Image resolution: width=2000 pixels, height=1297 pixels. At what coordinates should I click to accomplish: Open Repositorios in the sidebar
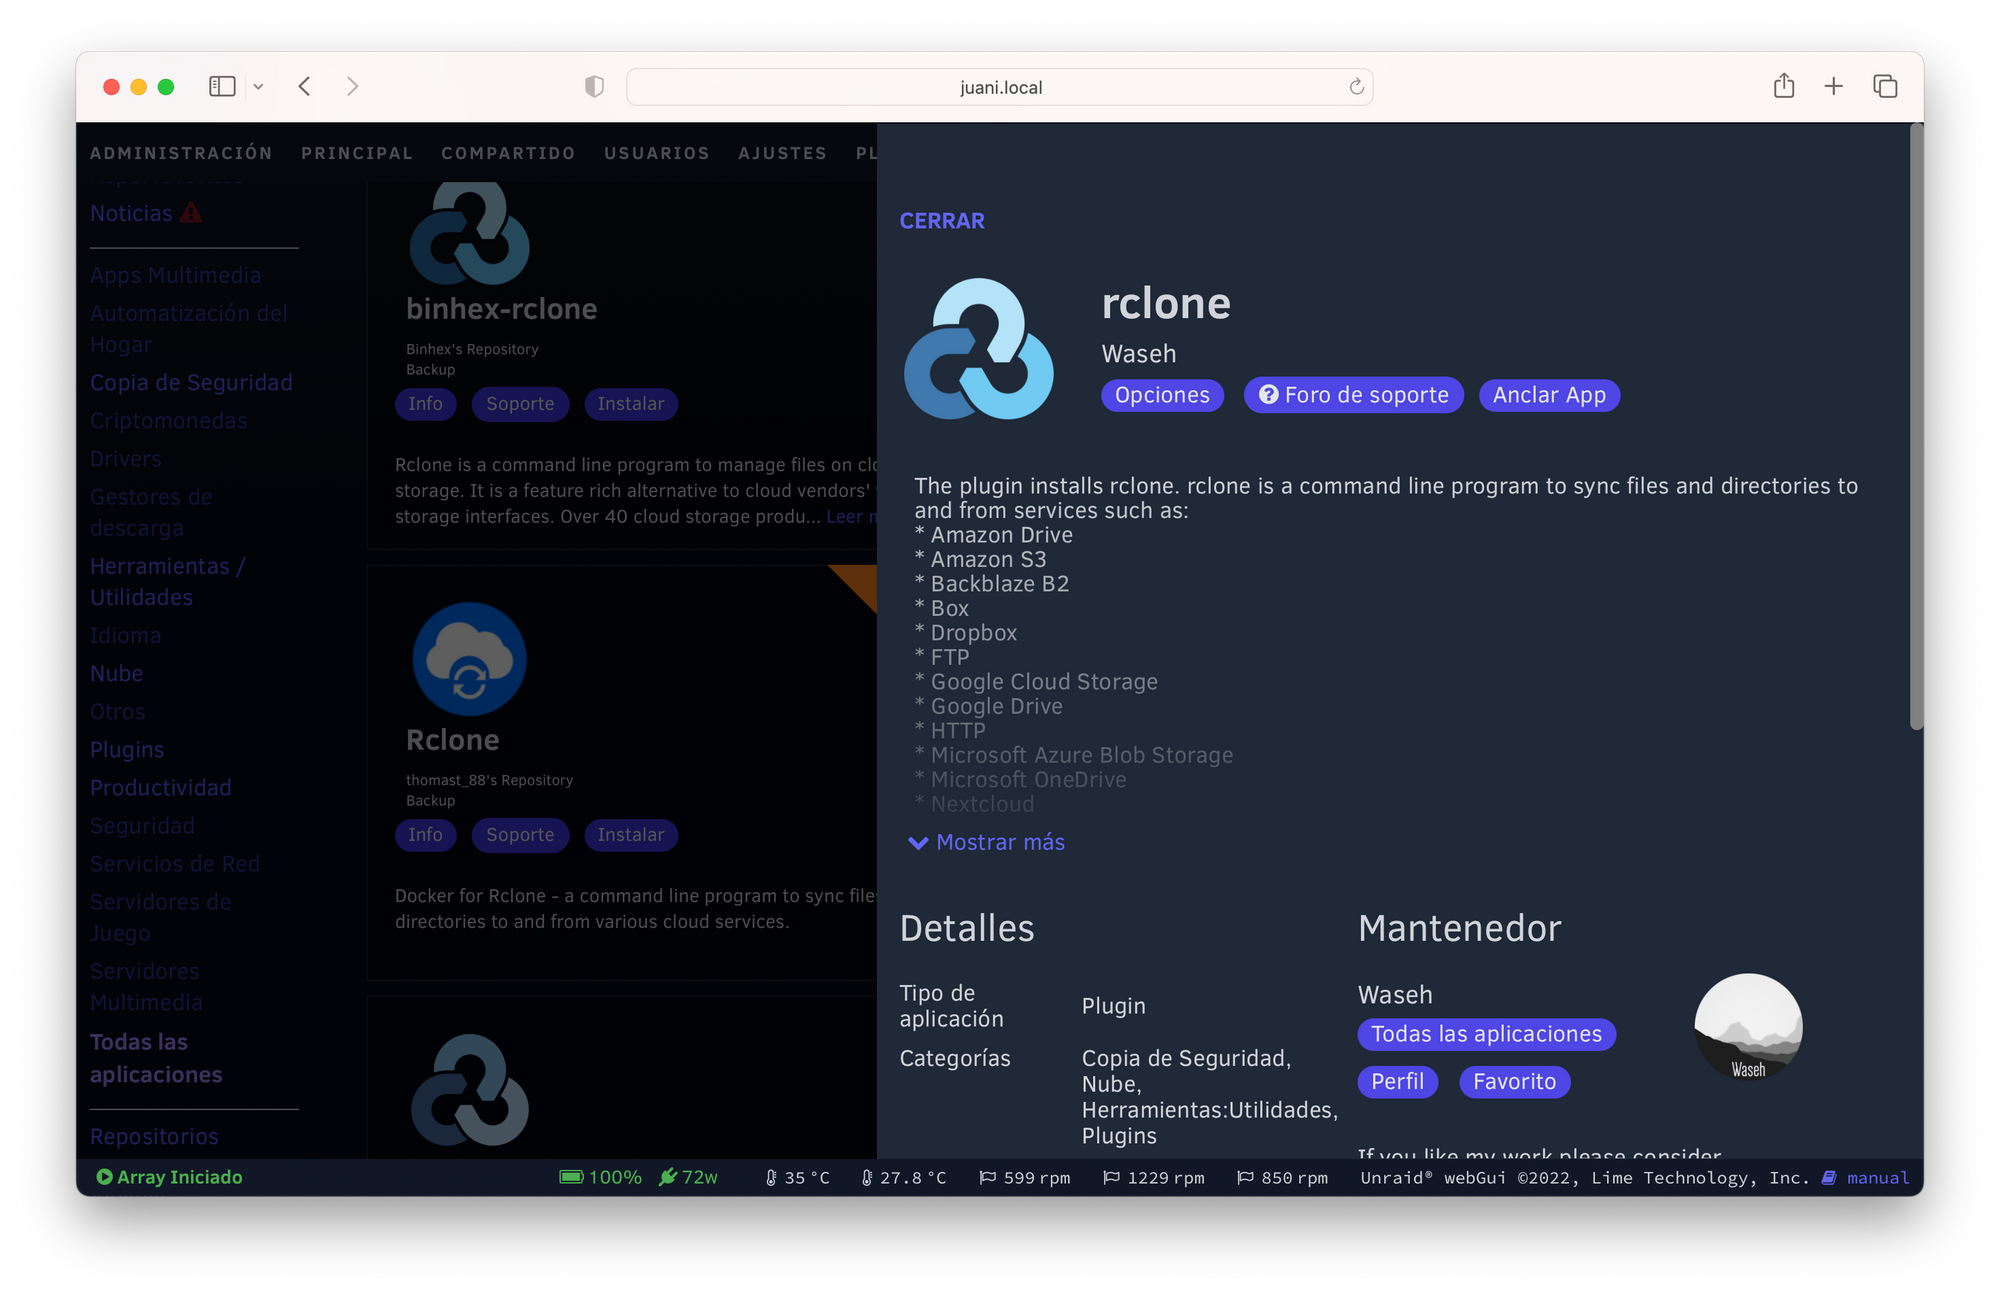click(154, 1136)
